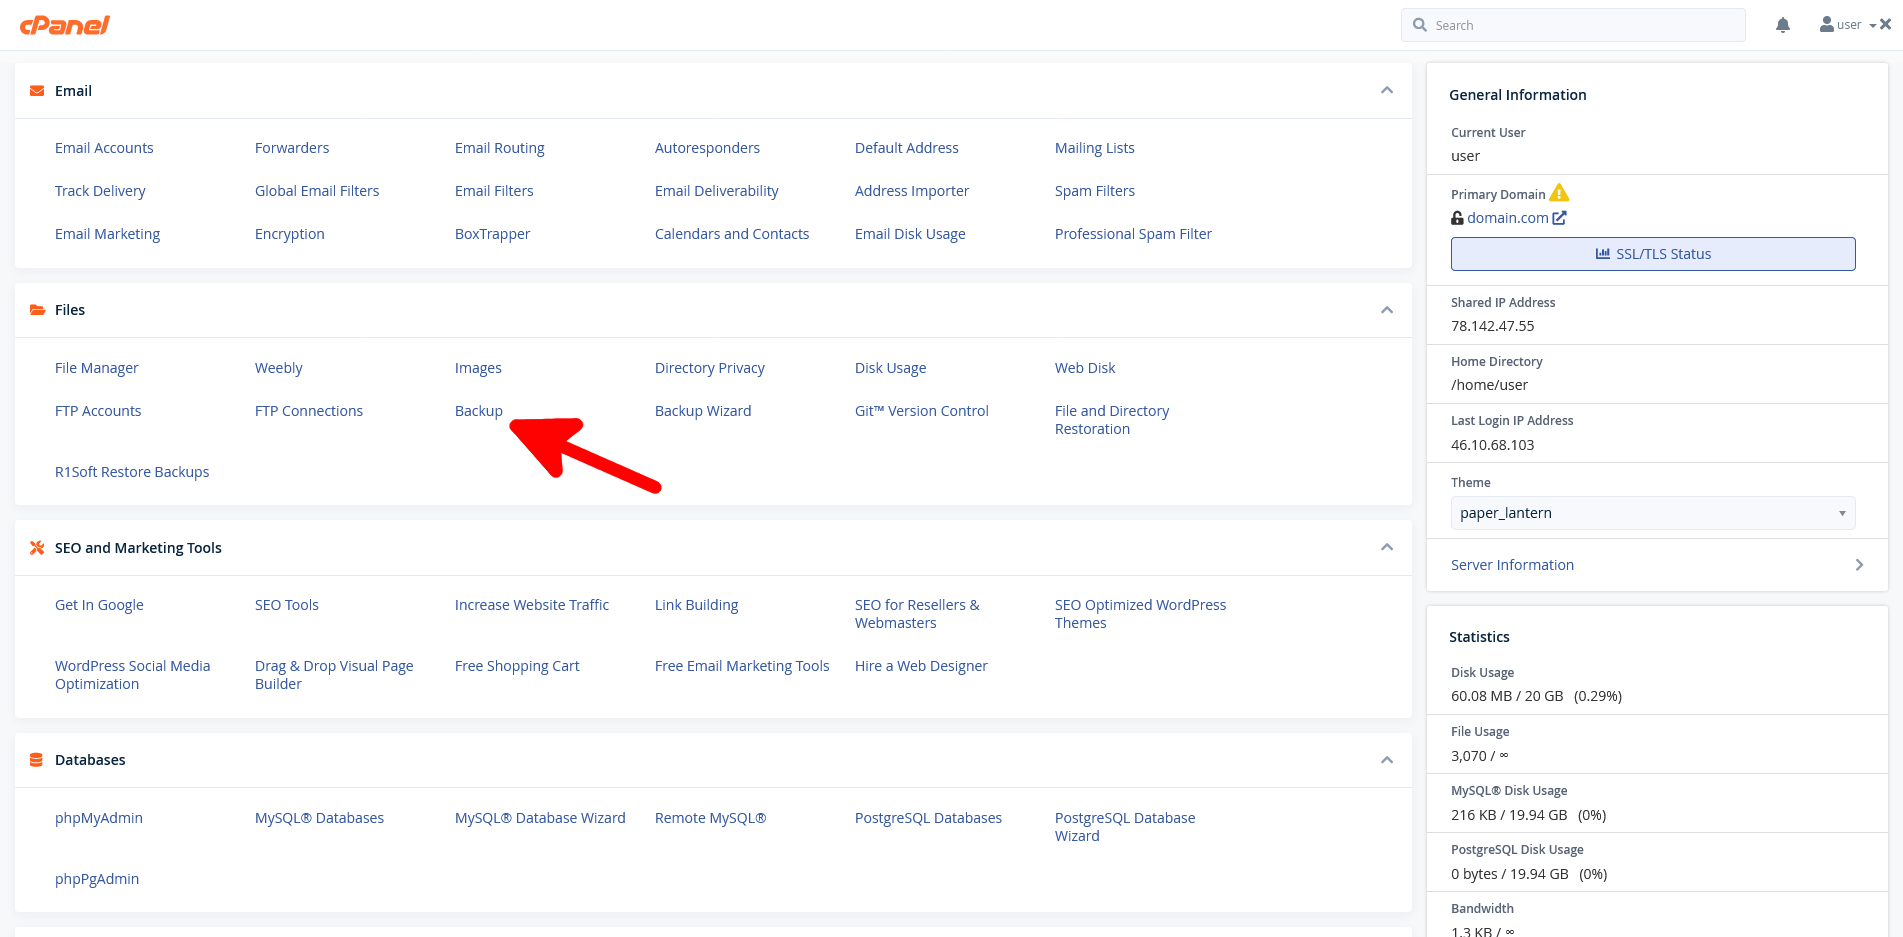Open phpMyAdmin

[x=99, y=817]
